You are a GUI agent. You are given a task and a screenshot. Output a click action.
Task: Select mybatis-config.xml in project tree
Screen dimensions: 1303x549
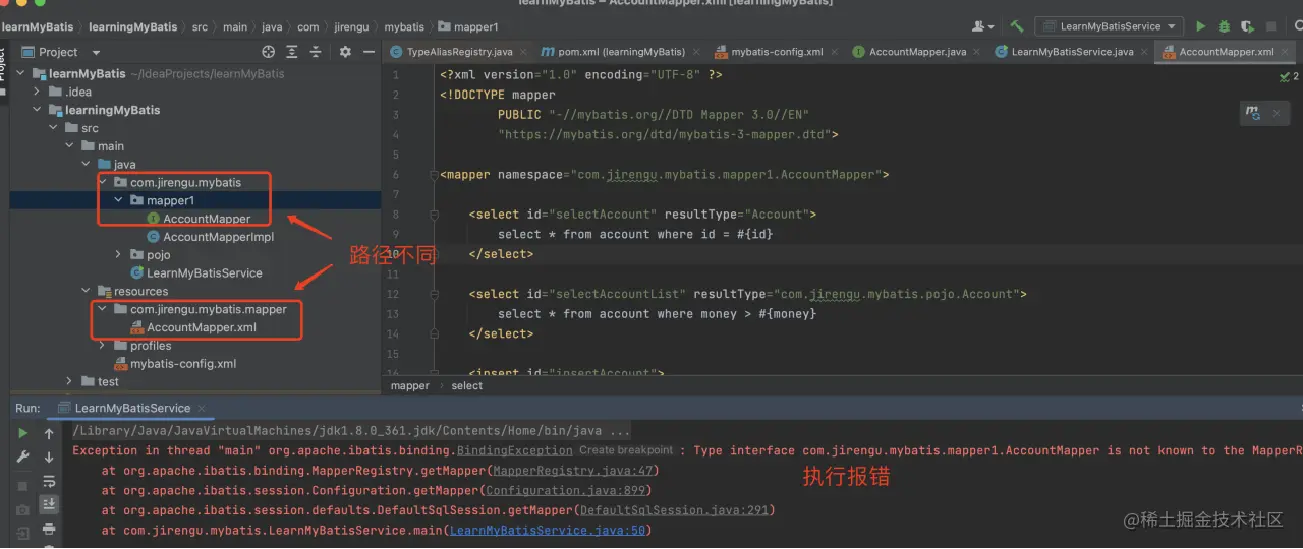[183, 364]
